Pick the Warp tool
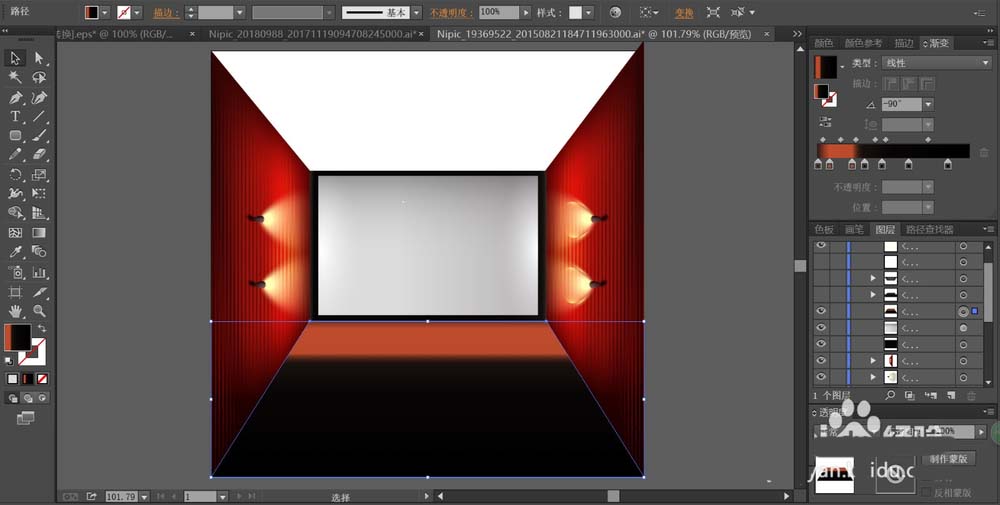 (15, 194)
